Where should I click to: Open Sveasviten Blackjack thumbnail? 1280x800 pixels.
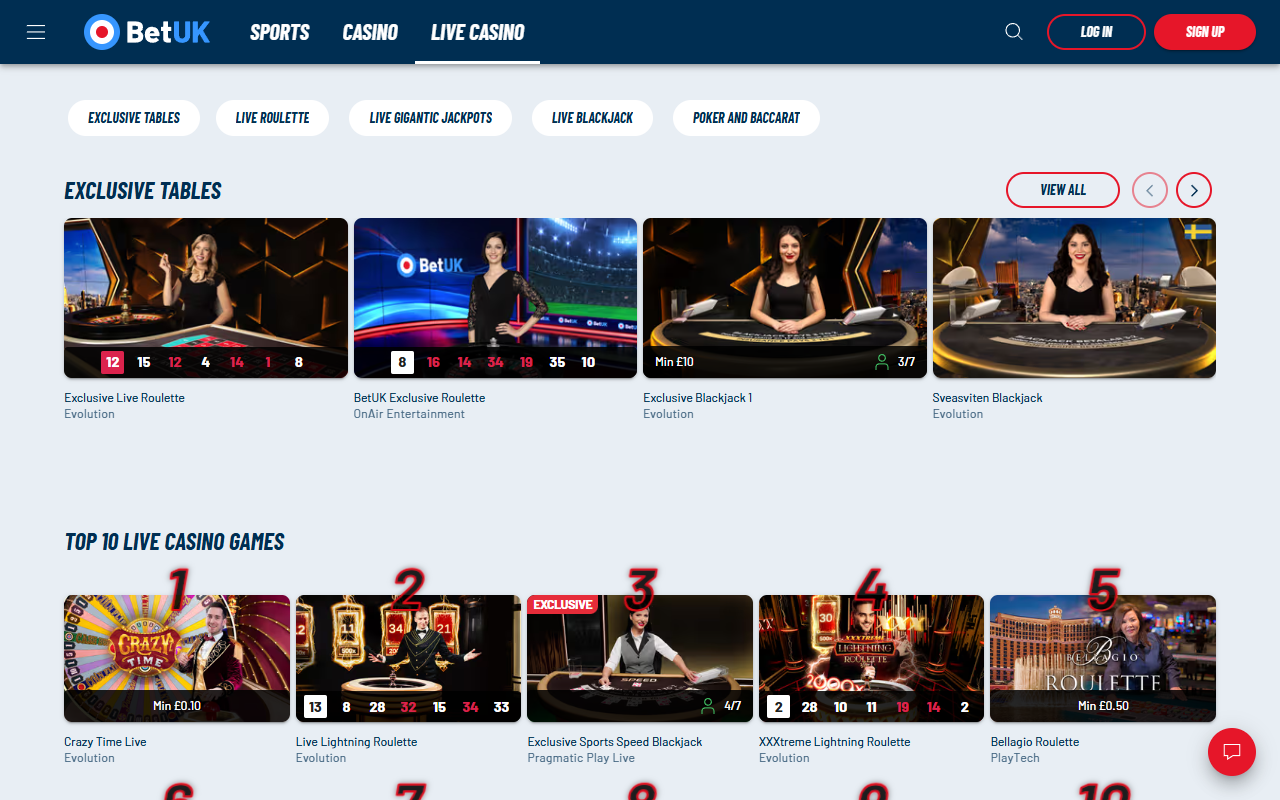click(1074, 298)
